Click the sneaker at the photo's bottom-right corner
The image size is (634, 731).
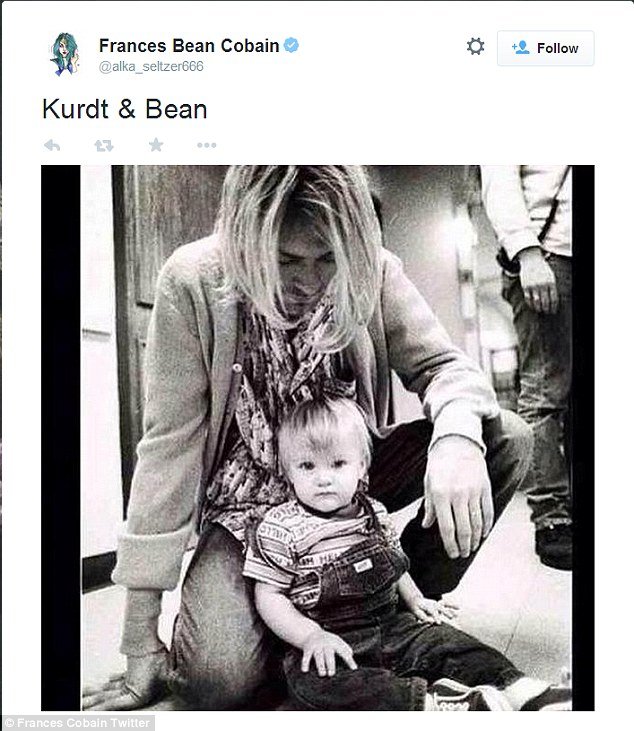point(470,695)
